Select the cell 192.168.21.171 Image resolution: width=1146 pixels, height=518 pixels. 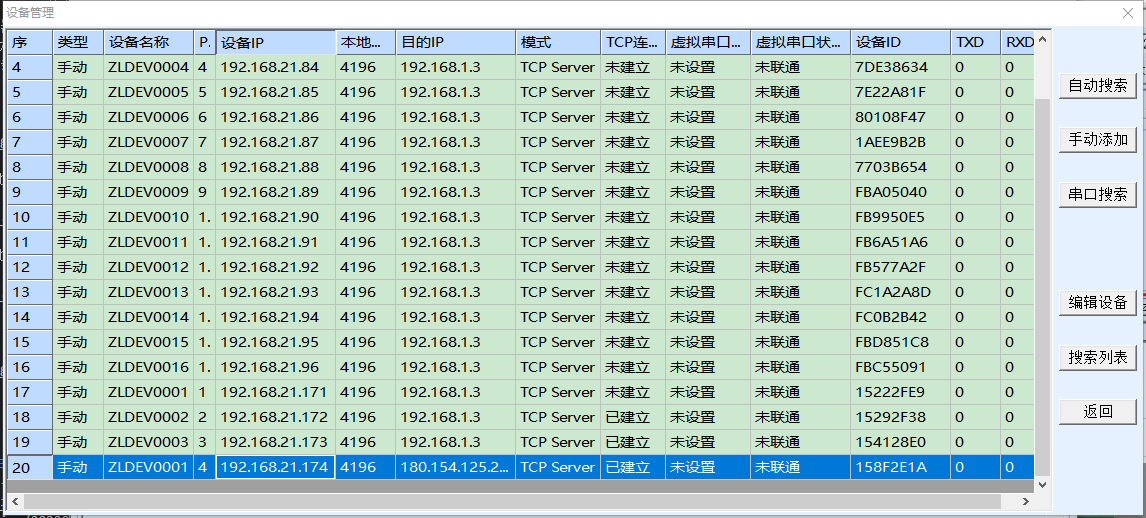point(276,392)
